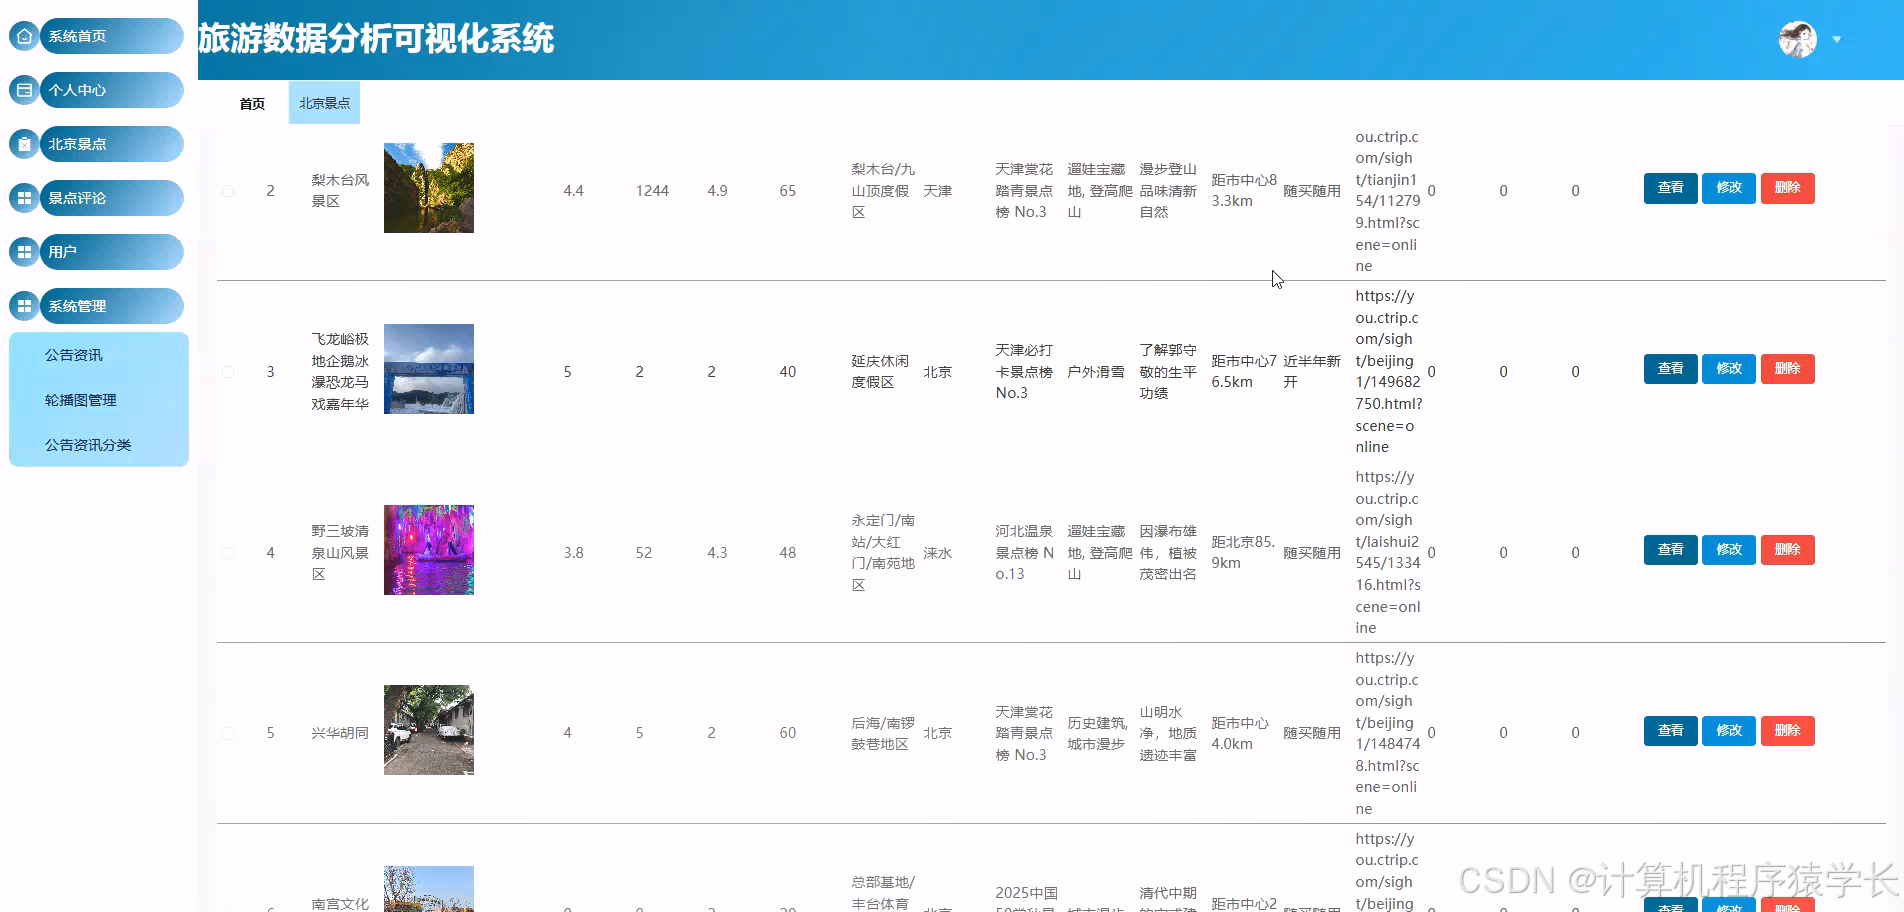Tick checkbox for row 2 梨木台风景区

point(228,191)
